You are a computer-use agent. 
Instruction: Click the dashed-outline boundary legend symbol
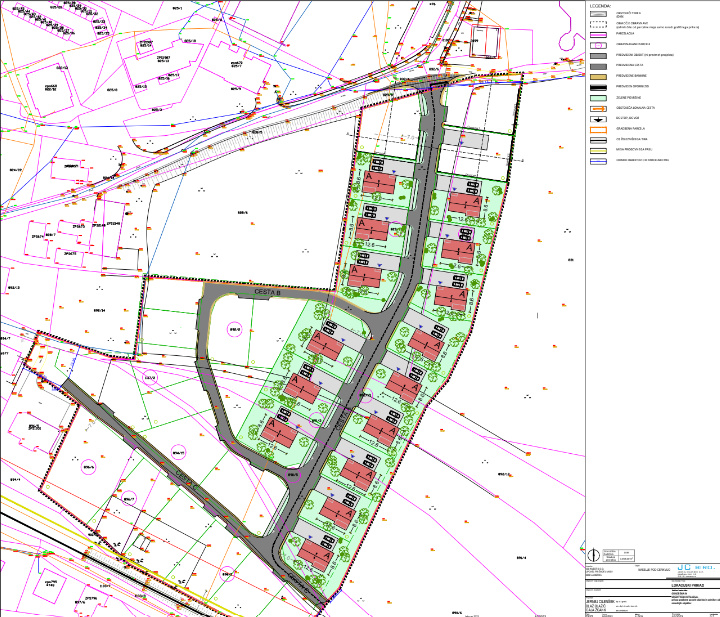tap(599, 24)
